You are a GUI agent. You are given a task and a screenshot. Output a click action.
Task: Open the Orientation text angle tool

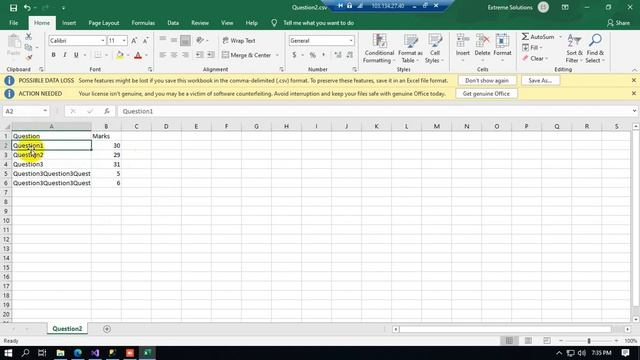(200, 40)
